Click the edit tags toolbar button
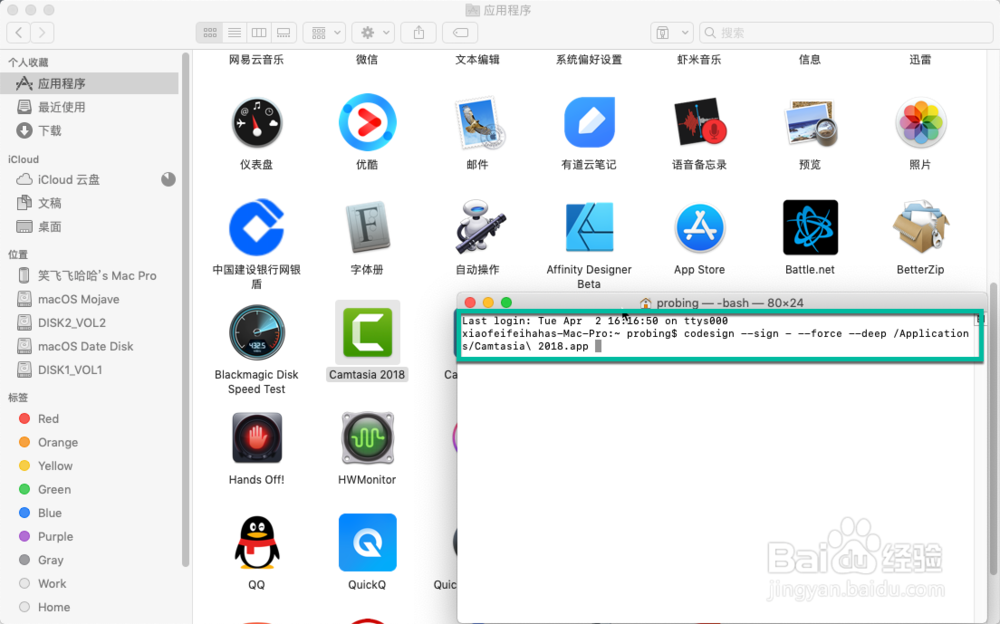Screen dimensions: 1000x624 point(460,32)
